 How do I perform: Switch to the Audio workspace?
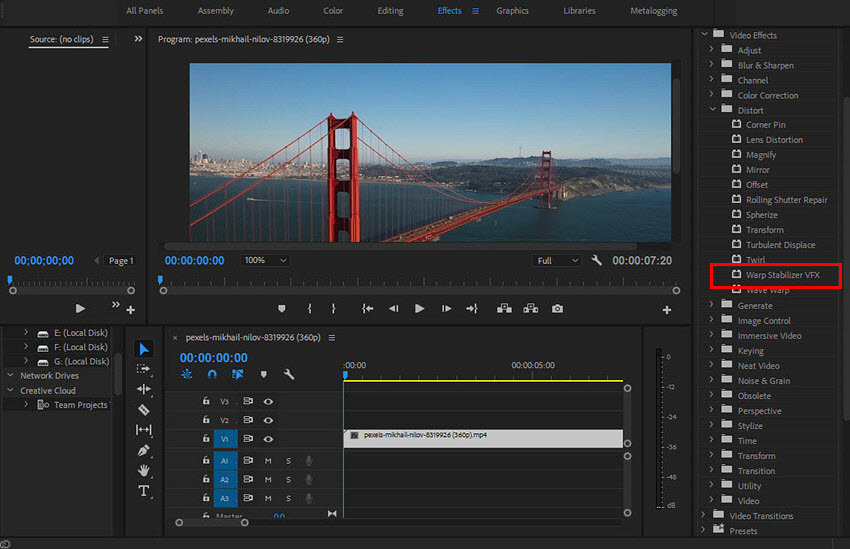pos(278,11)
